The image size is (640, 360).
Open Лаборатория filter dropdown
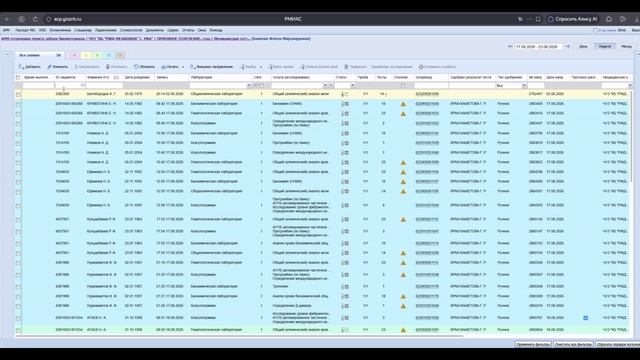point(249,85)
